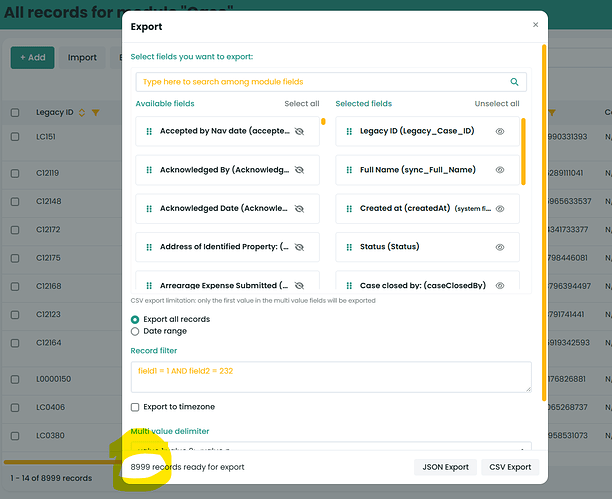Grab drag handle of Accepted by Nav date field
612x499 pixels.
[x=149, y=131]
